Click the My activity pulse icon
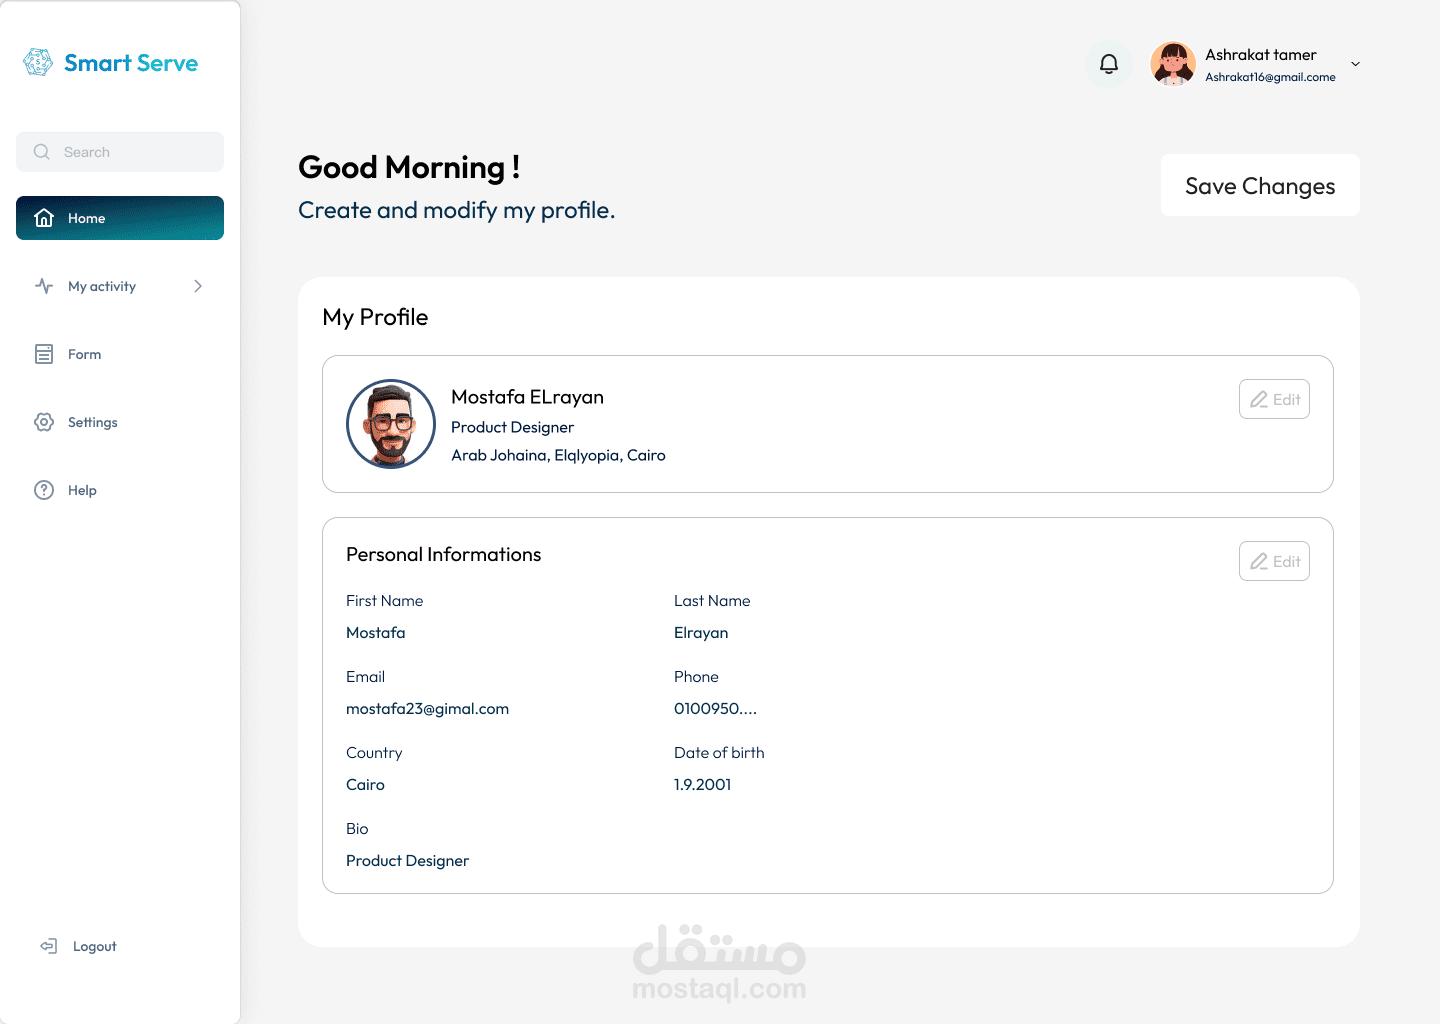The image size is (1440, 1024). tap(44, 286)
